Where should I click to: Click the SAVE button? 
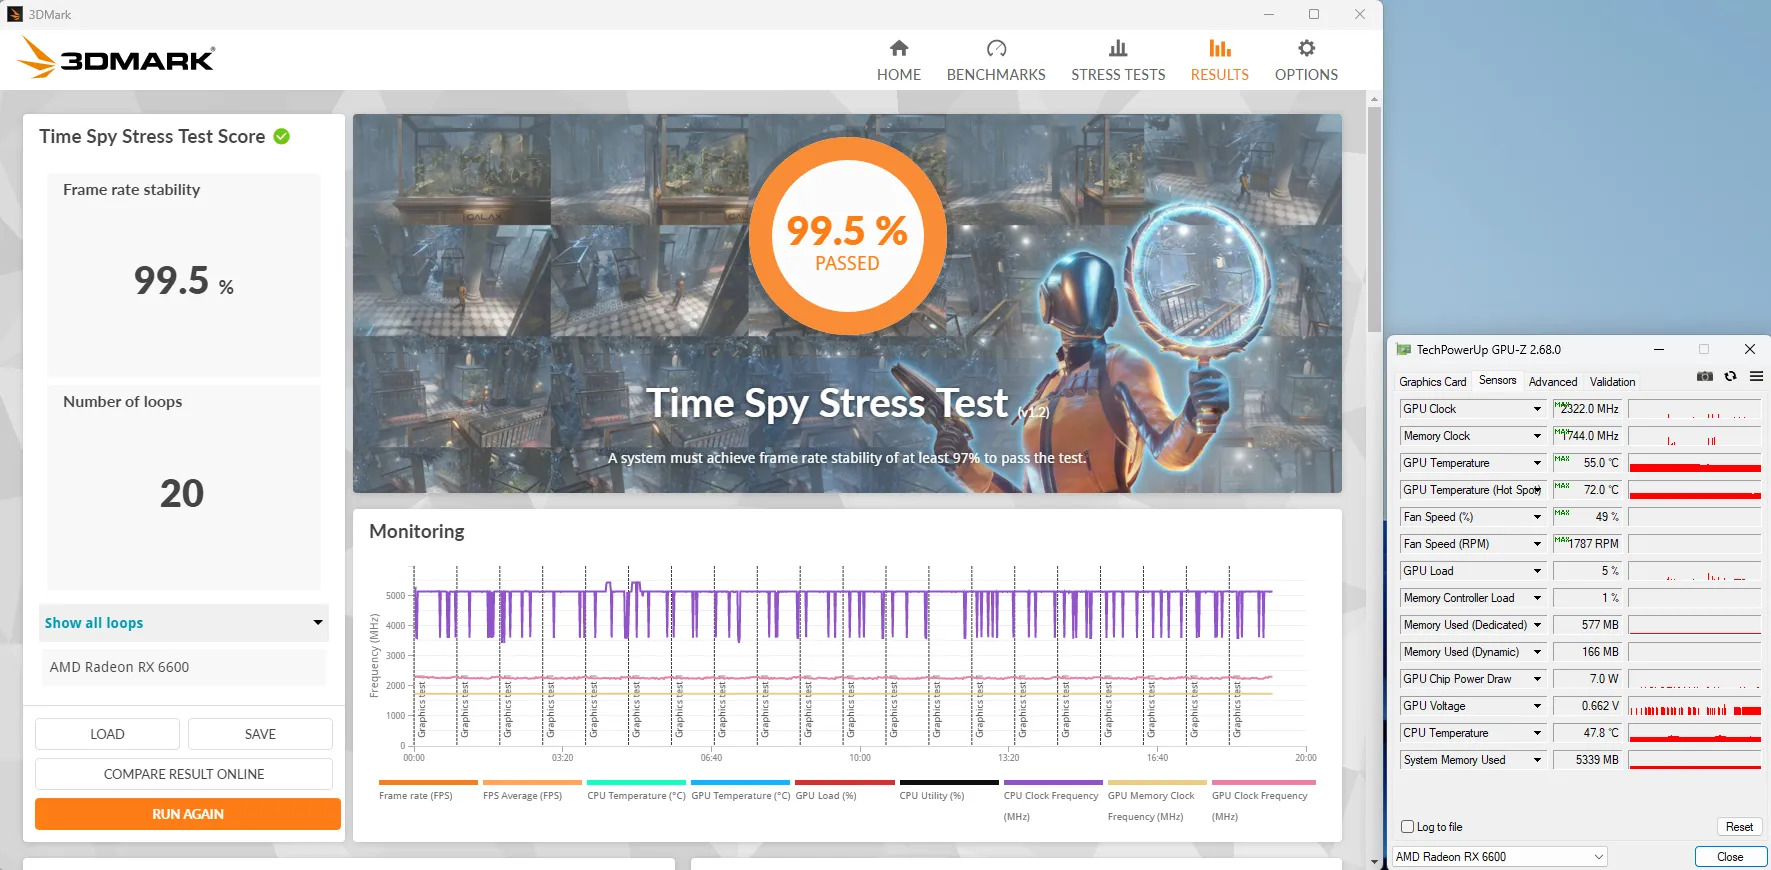(260, 734)
